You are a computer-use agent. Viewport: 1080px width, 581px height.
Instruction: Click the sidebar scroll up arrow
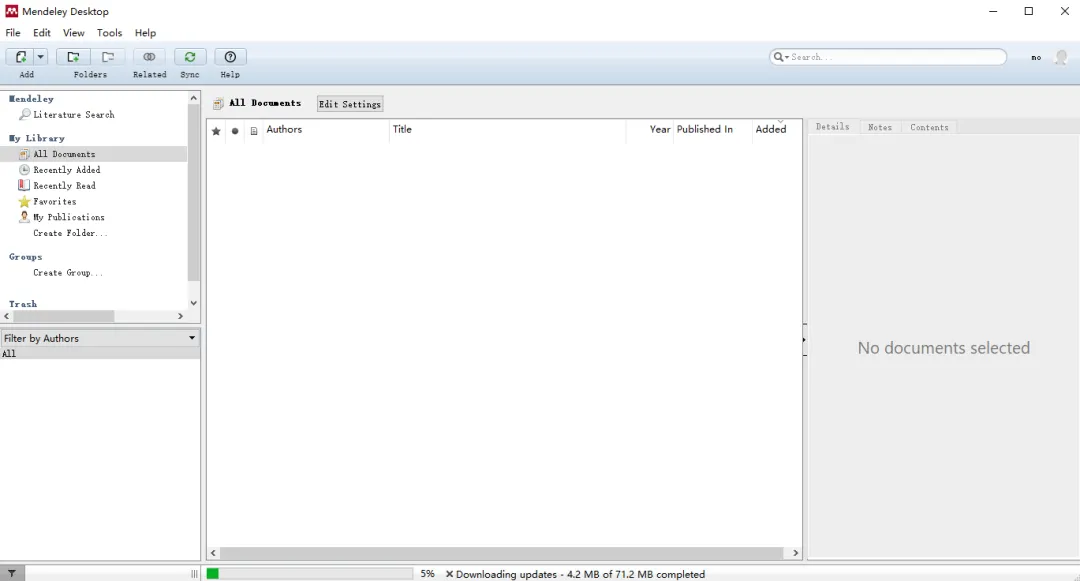coord(194,98)
